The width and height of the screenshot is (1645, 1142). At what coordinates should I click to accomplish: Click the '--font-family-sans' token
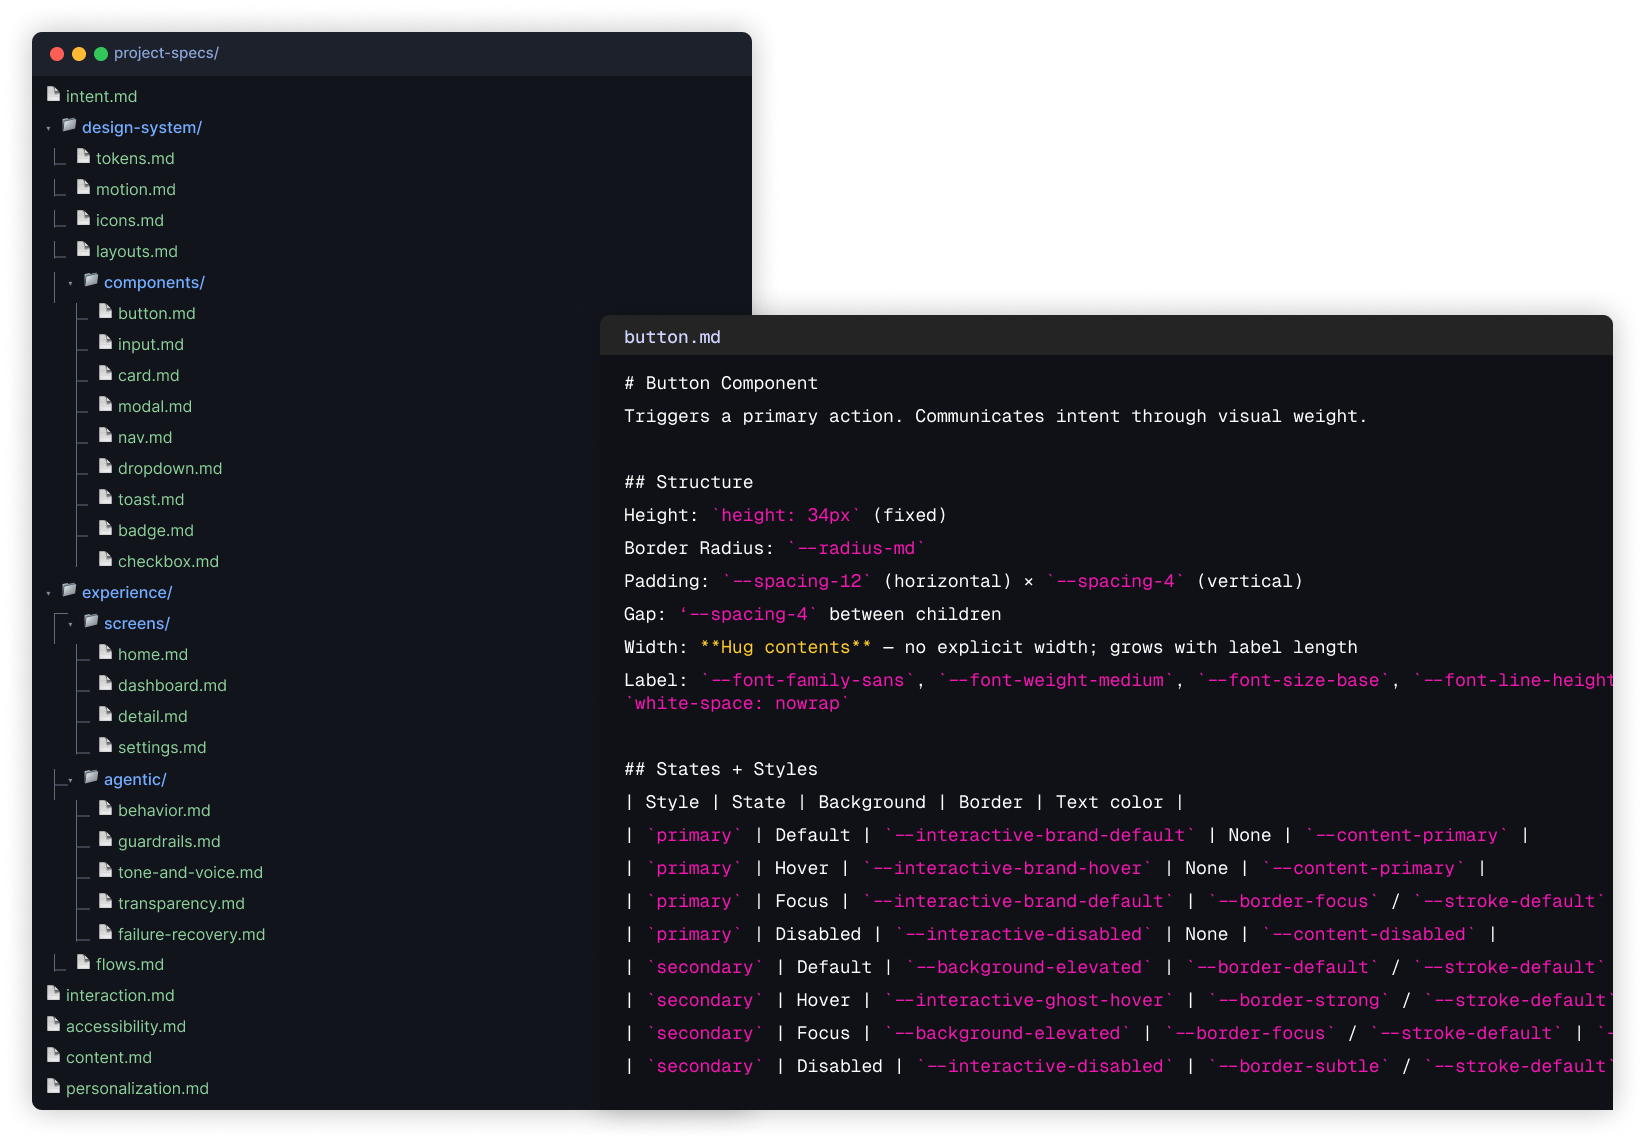coord(808,680)
